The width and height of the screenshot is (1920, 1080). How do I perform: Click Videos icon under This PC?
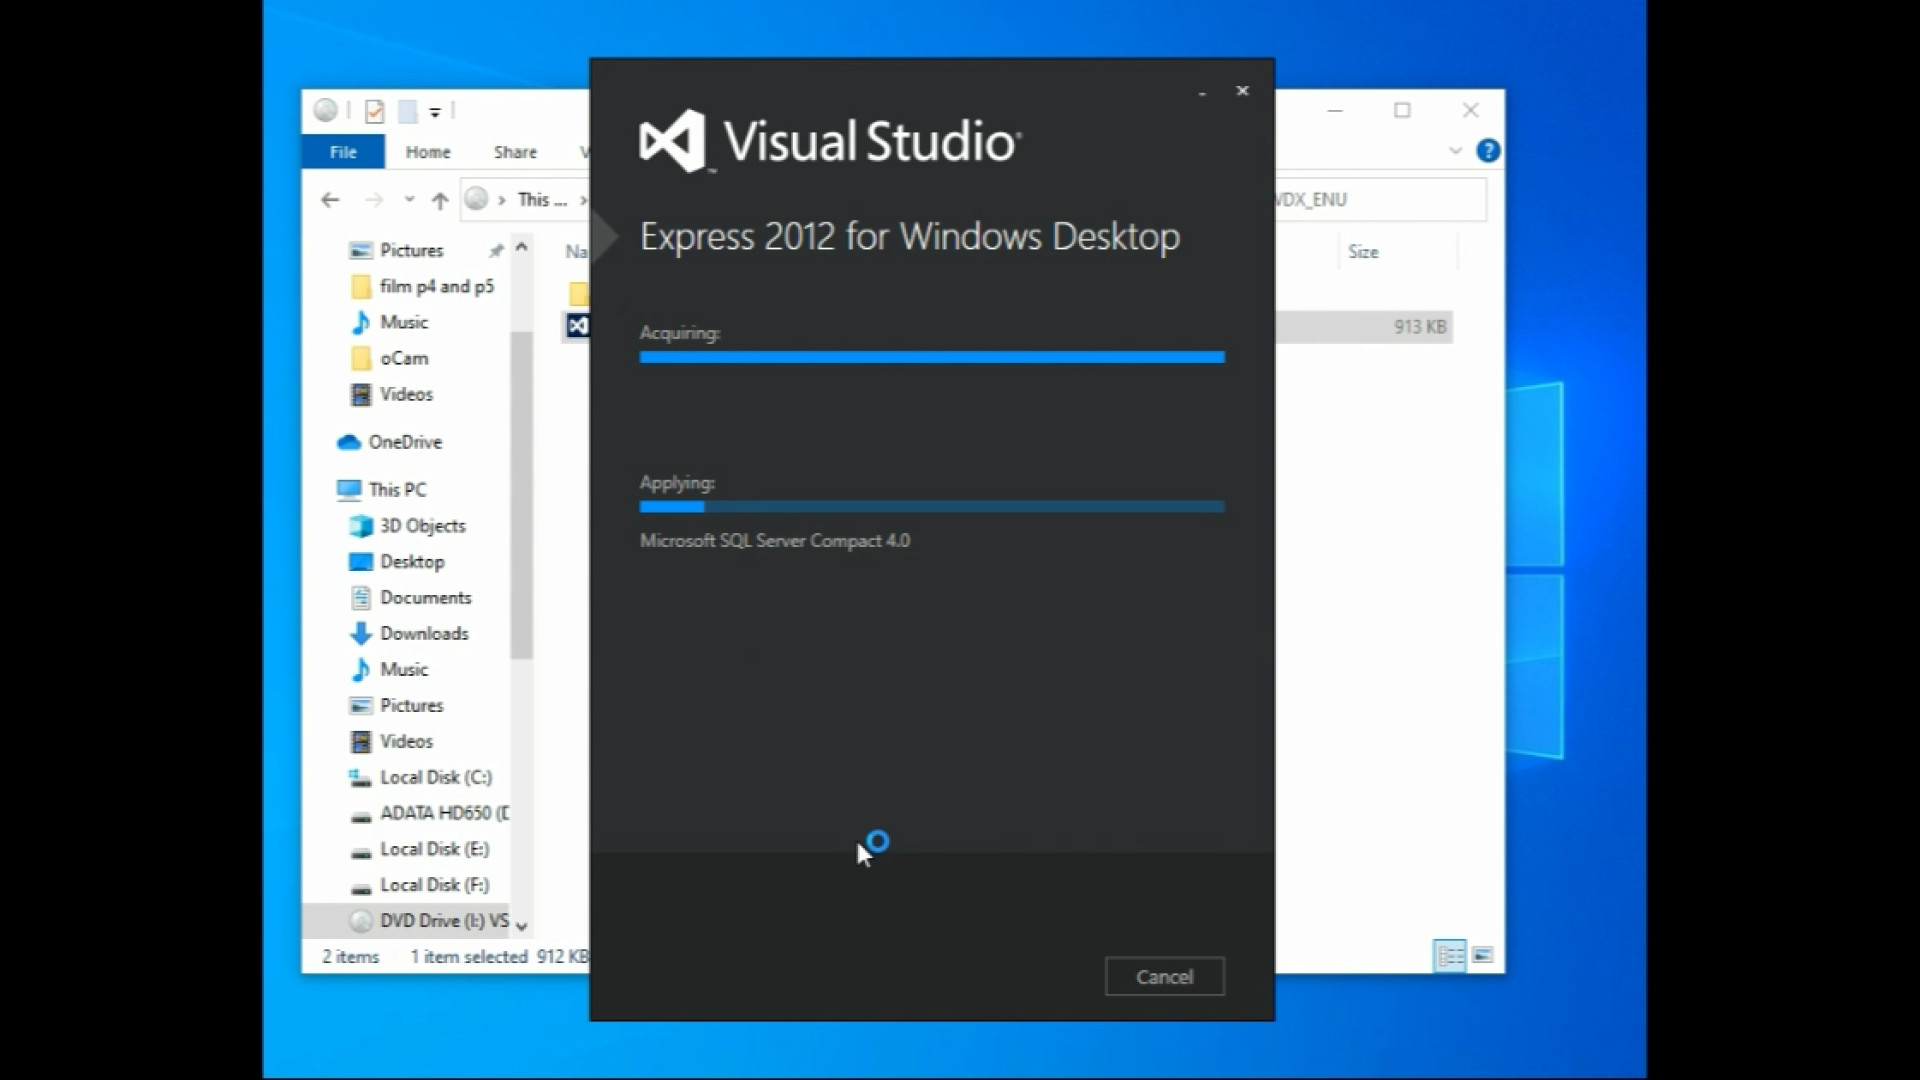click(361, 742)
